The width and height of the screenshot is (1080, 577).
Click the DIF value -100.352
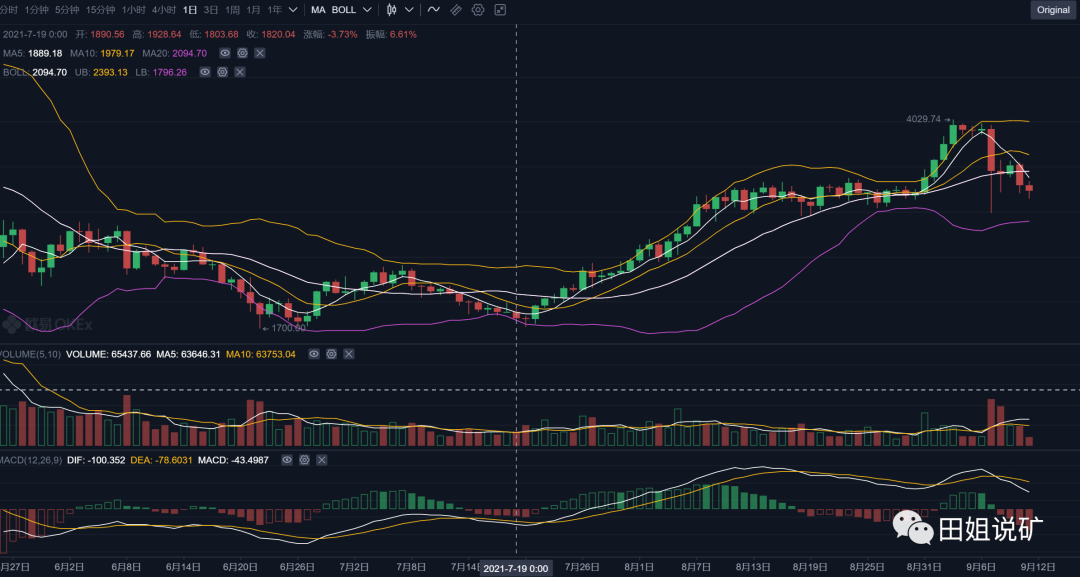pyautogui.click(x=105, y=459)
